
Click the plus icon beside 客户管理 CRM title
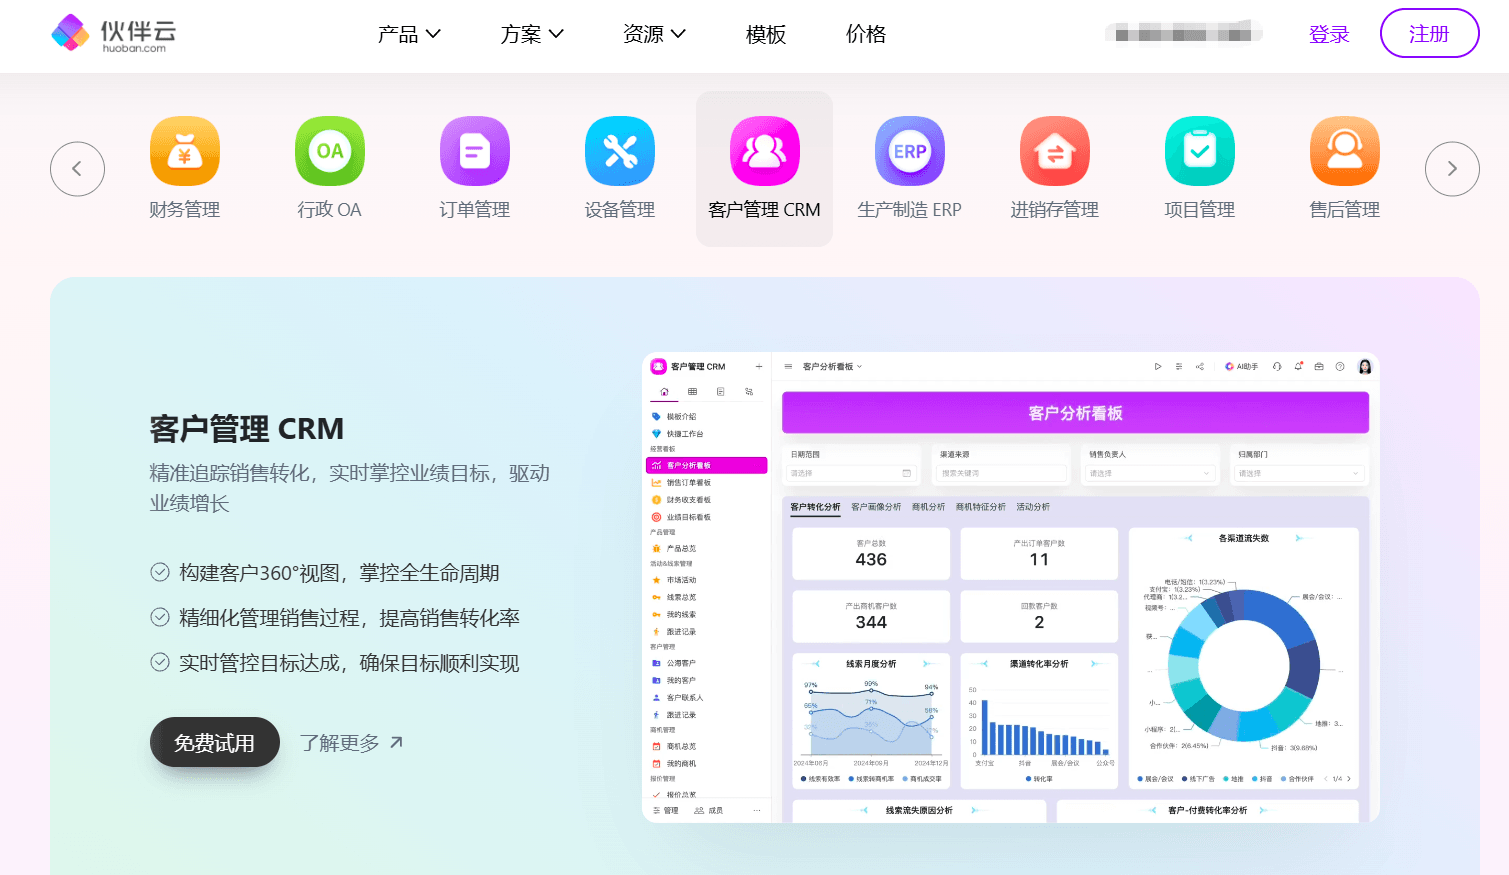tap(759, 367)
